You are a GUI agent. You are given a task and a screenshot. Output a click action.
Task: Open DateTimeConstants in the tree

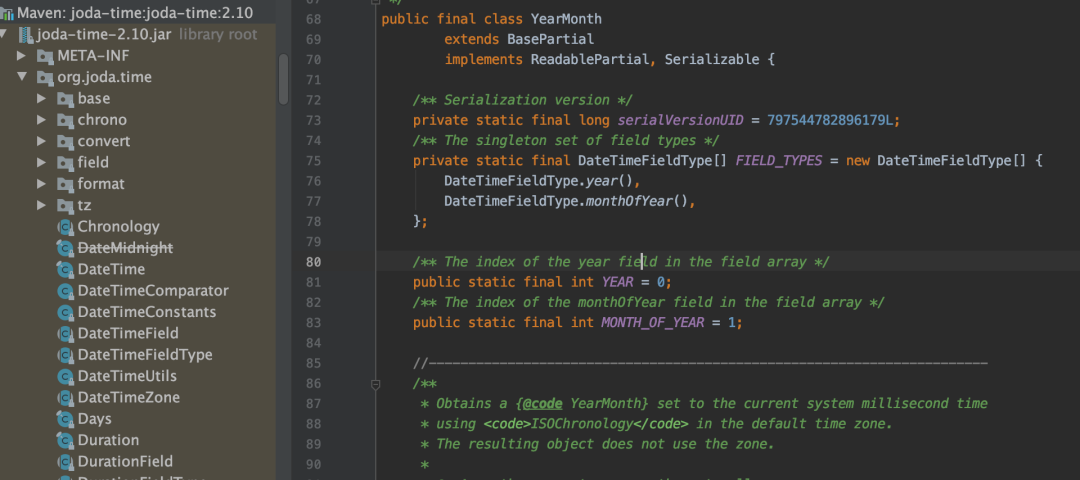(147, 312)
